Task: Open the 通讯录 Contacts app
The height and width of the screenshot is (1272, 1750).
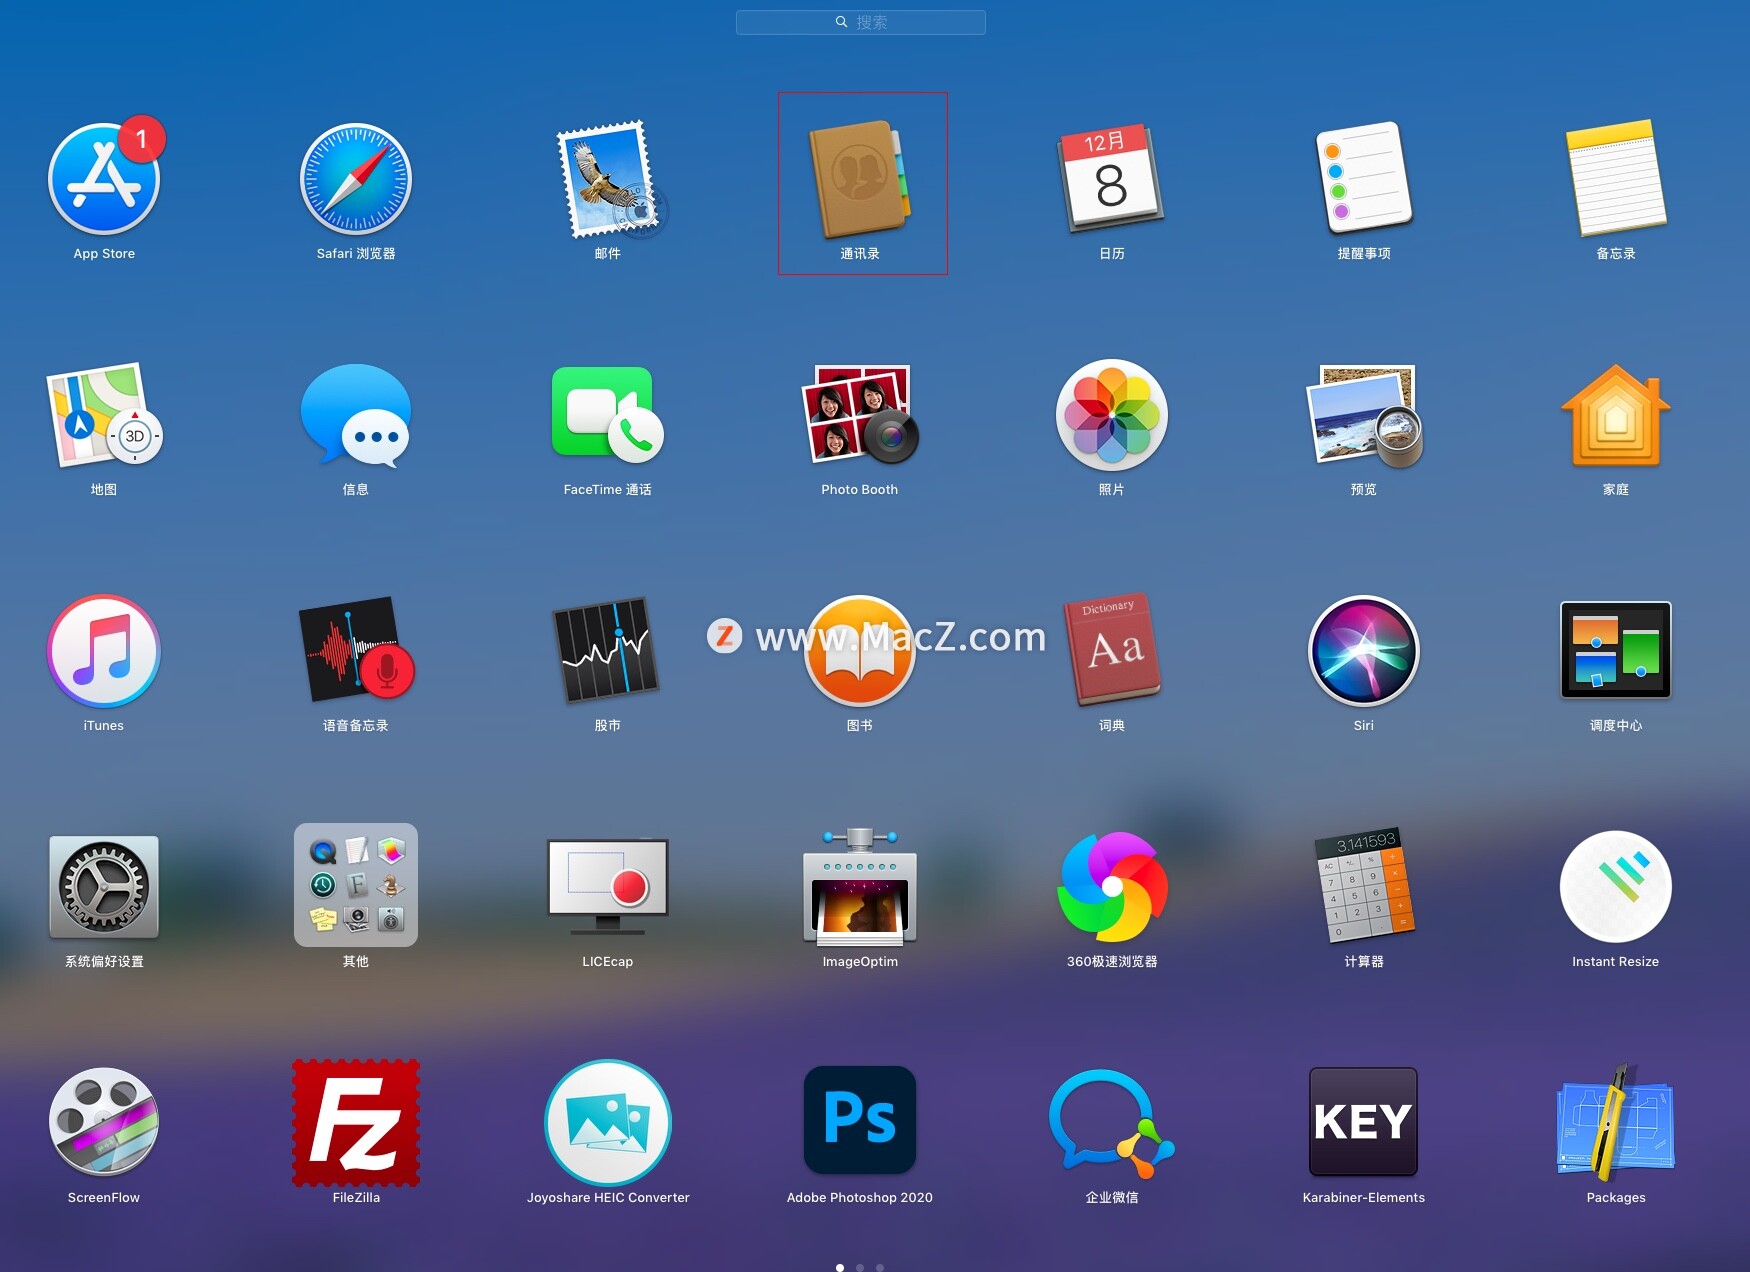Action: pos(860,180)
